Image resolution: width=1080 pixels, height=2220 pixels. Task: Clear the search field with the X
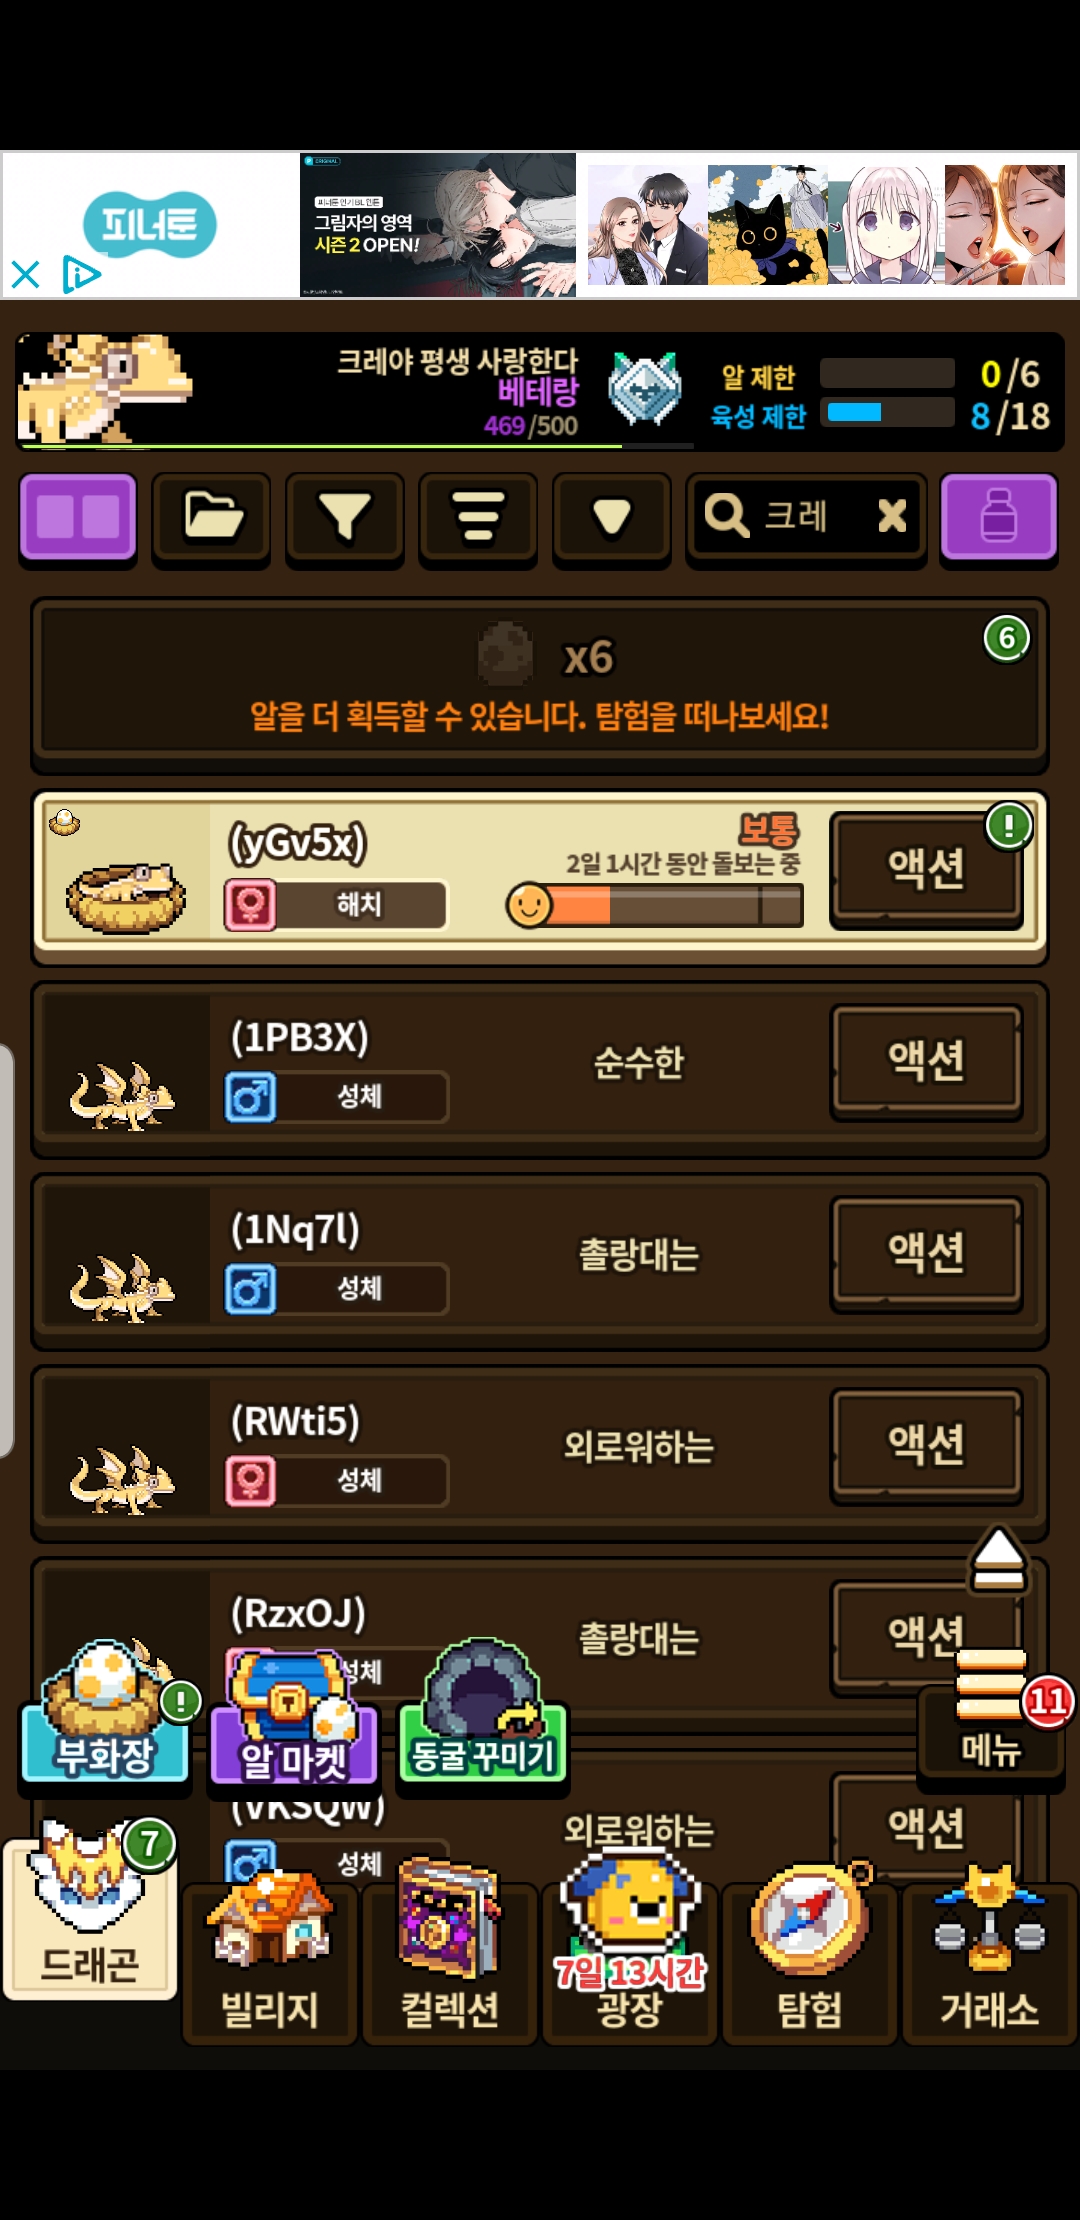892,516
